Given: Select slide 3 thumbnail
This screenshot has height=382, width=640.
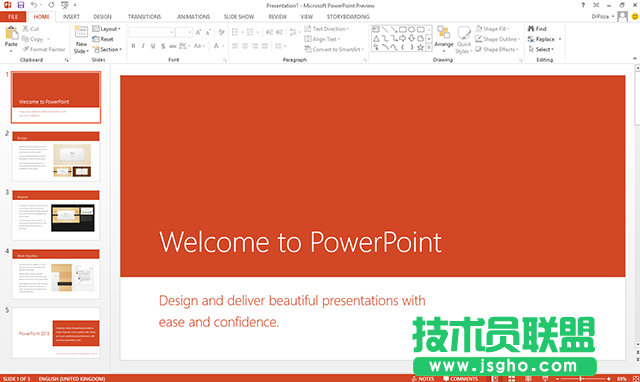Looking at the screenshot, I should [x=56, y=215].
